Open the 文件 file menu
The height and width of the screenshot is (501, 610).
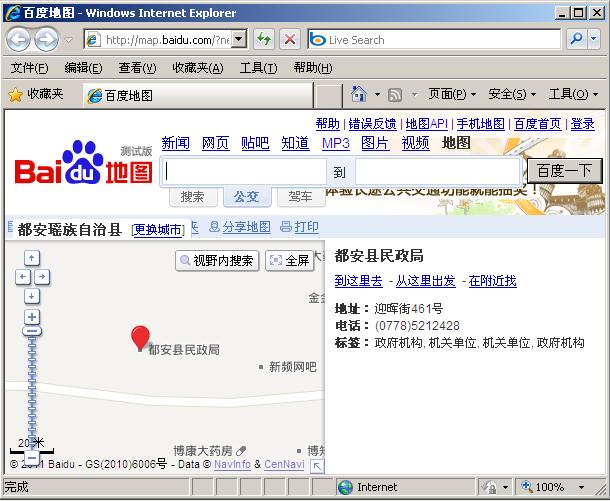pyautogui.click(x=29, y=68)
